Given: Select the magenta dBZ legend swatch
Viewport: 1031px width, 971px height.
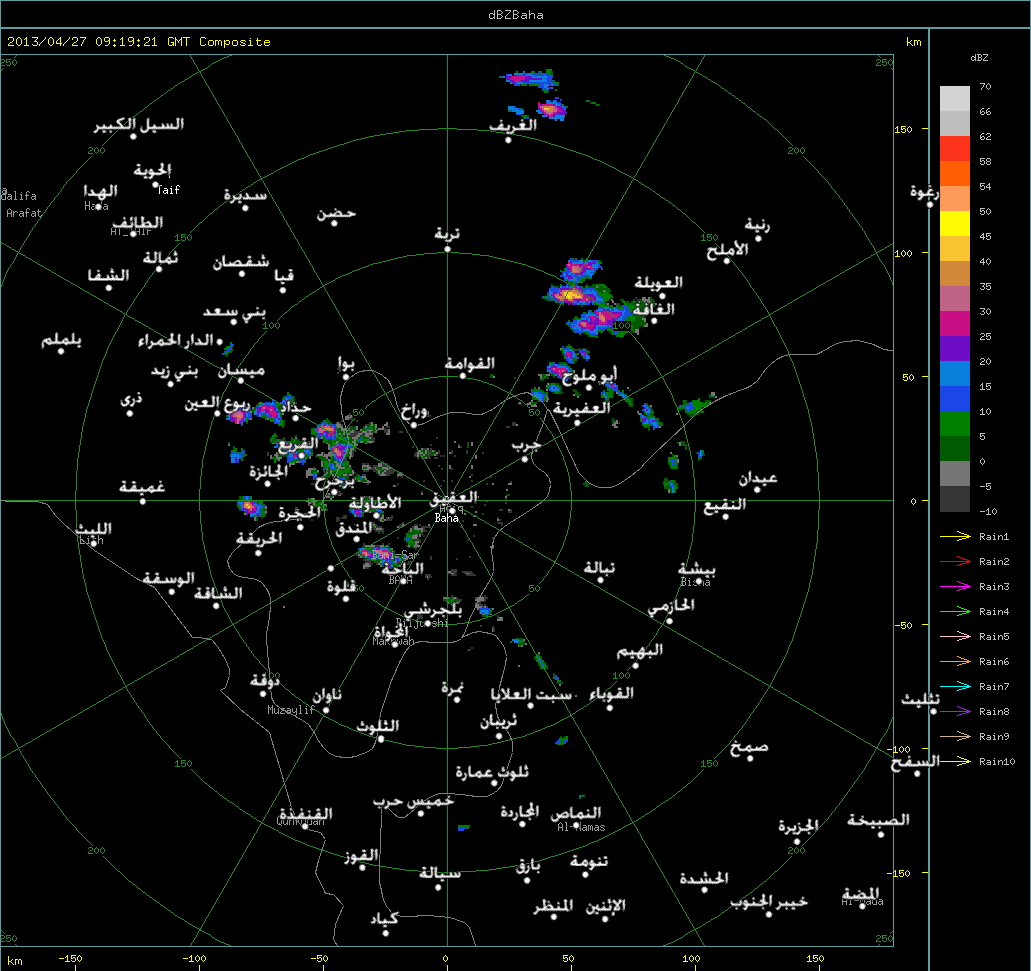Looking at the screenshot, I should pyautogui.click(x=955, y=323).
